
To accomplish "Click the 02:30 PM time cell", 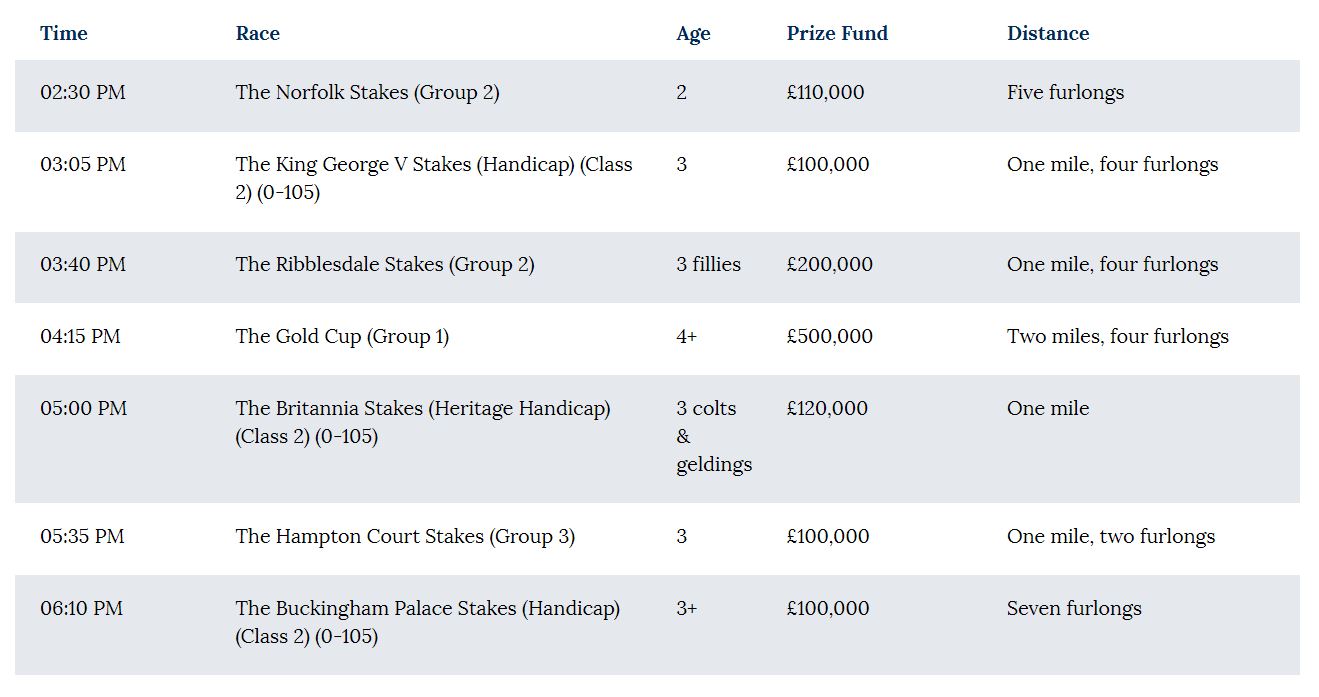I will (x=83, y=92).
